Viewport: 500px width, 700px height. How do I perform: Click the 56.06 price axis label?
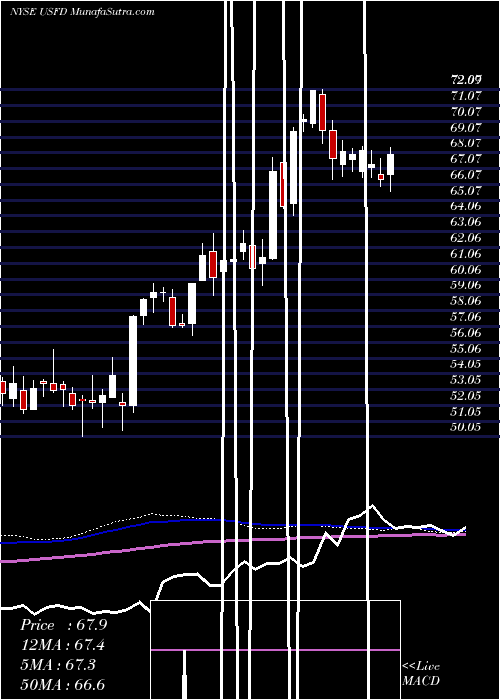[x=466, y=333]
